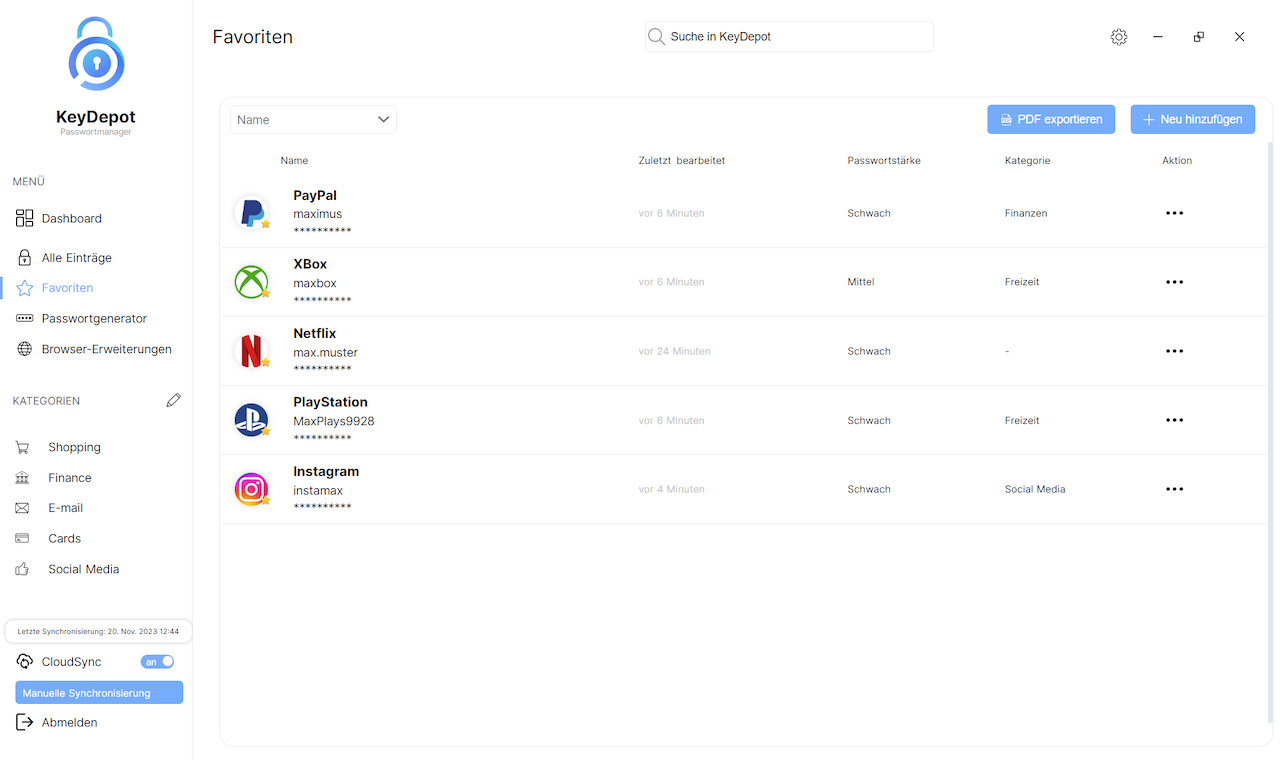Click the Instagram entry logo icon
This screenshot has width=1280, height=760.
pyautogui.click(x=251, y=489)
